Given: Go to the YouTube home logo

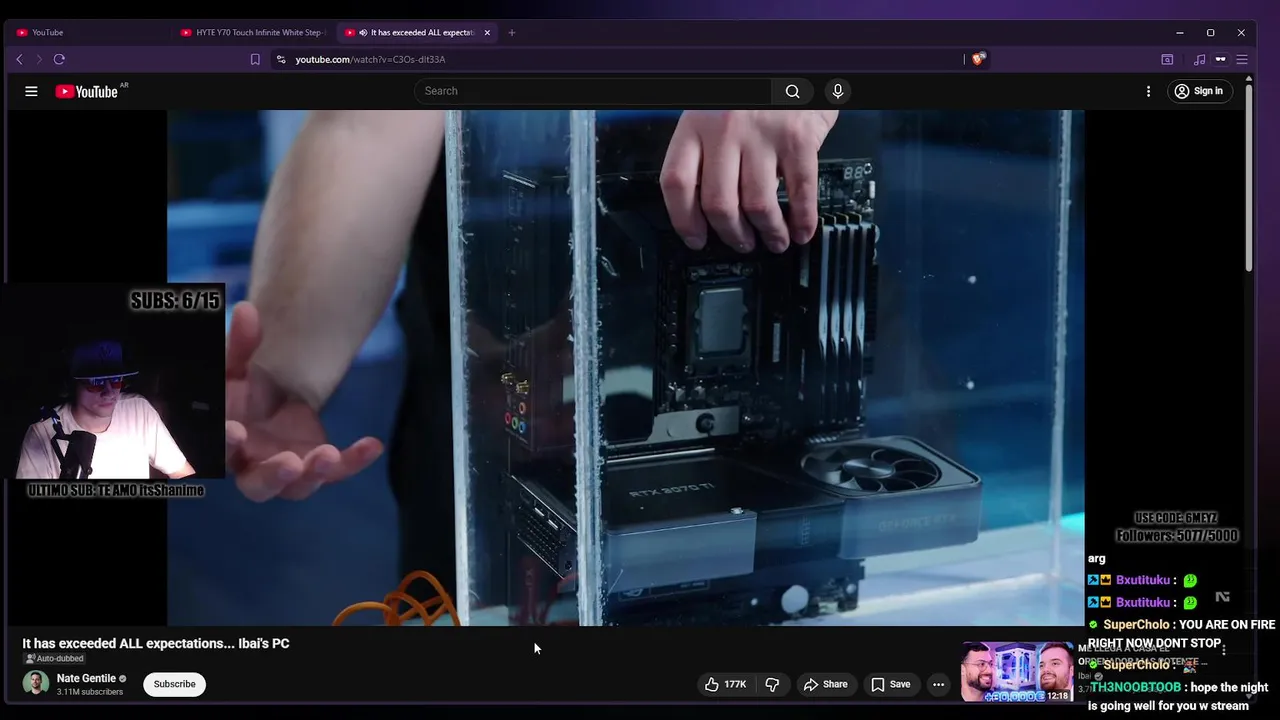Looking at the screenshot, I should [x=87, y=91].
